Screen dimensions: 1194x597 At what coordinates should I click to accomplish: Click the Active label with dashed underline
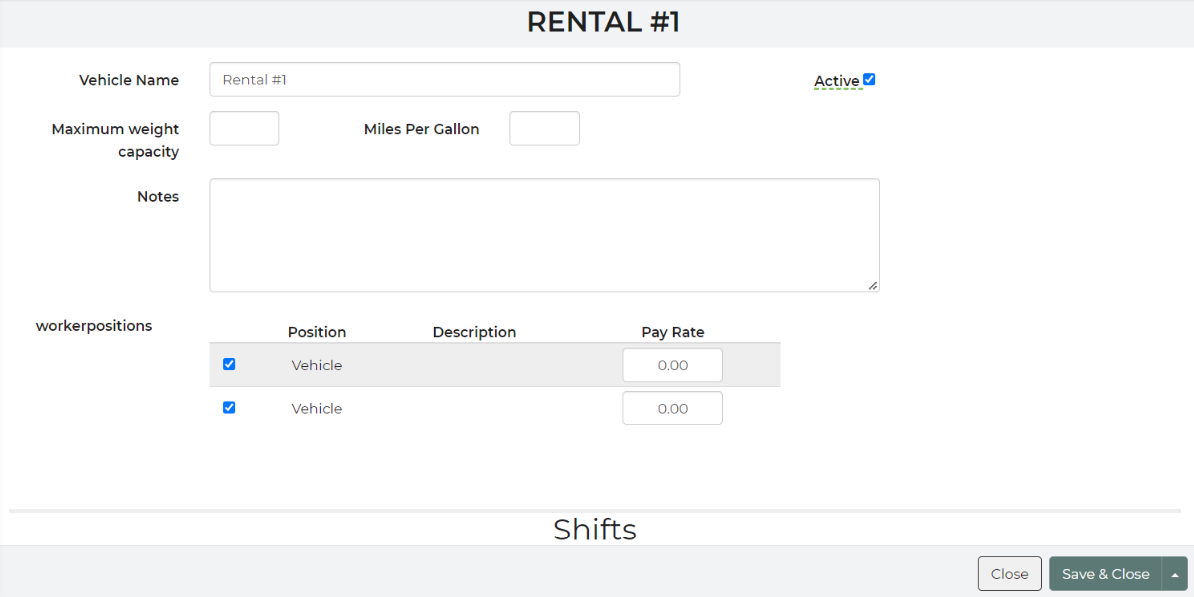837,81
